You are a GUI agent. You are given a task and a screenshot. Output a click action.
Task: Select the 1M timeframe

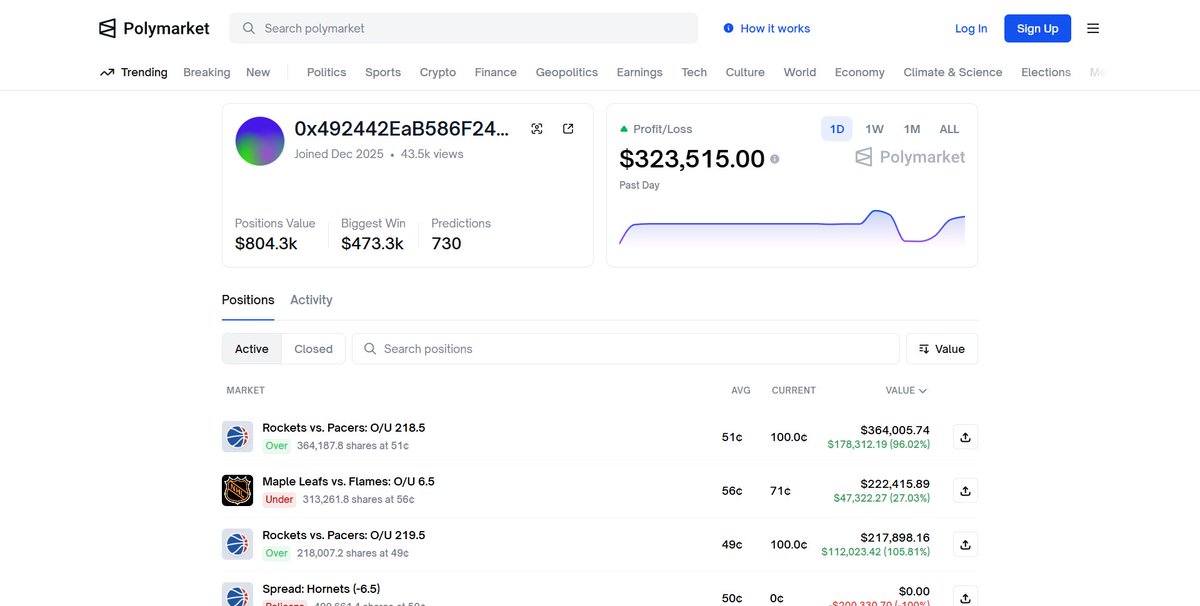tap(912, 129)
